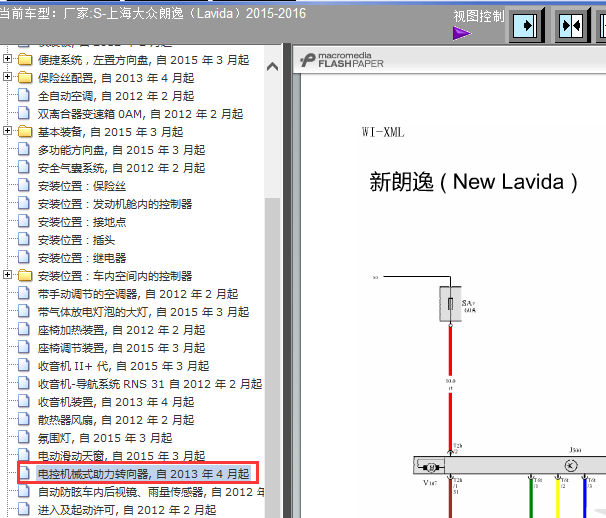
Task: Select 安装位置：接地点 entry
Action: tap(82, 222)
